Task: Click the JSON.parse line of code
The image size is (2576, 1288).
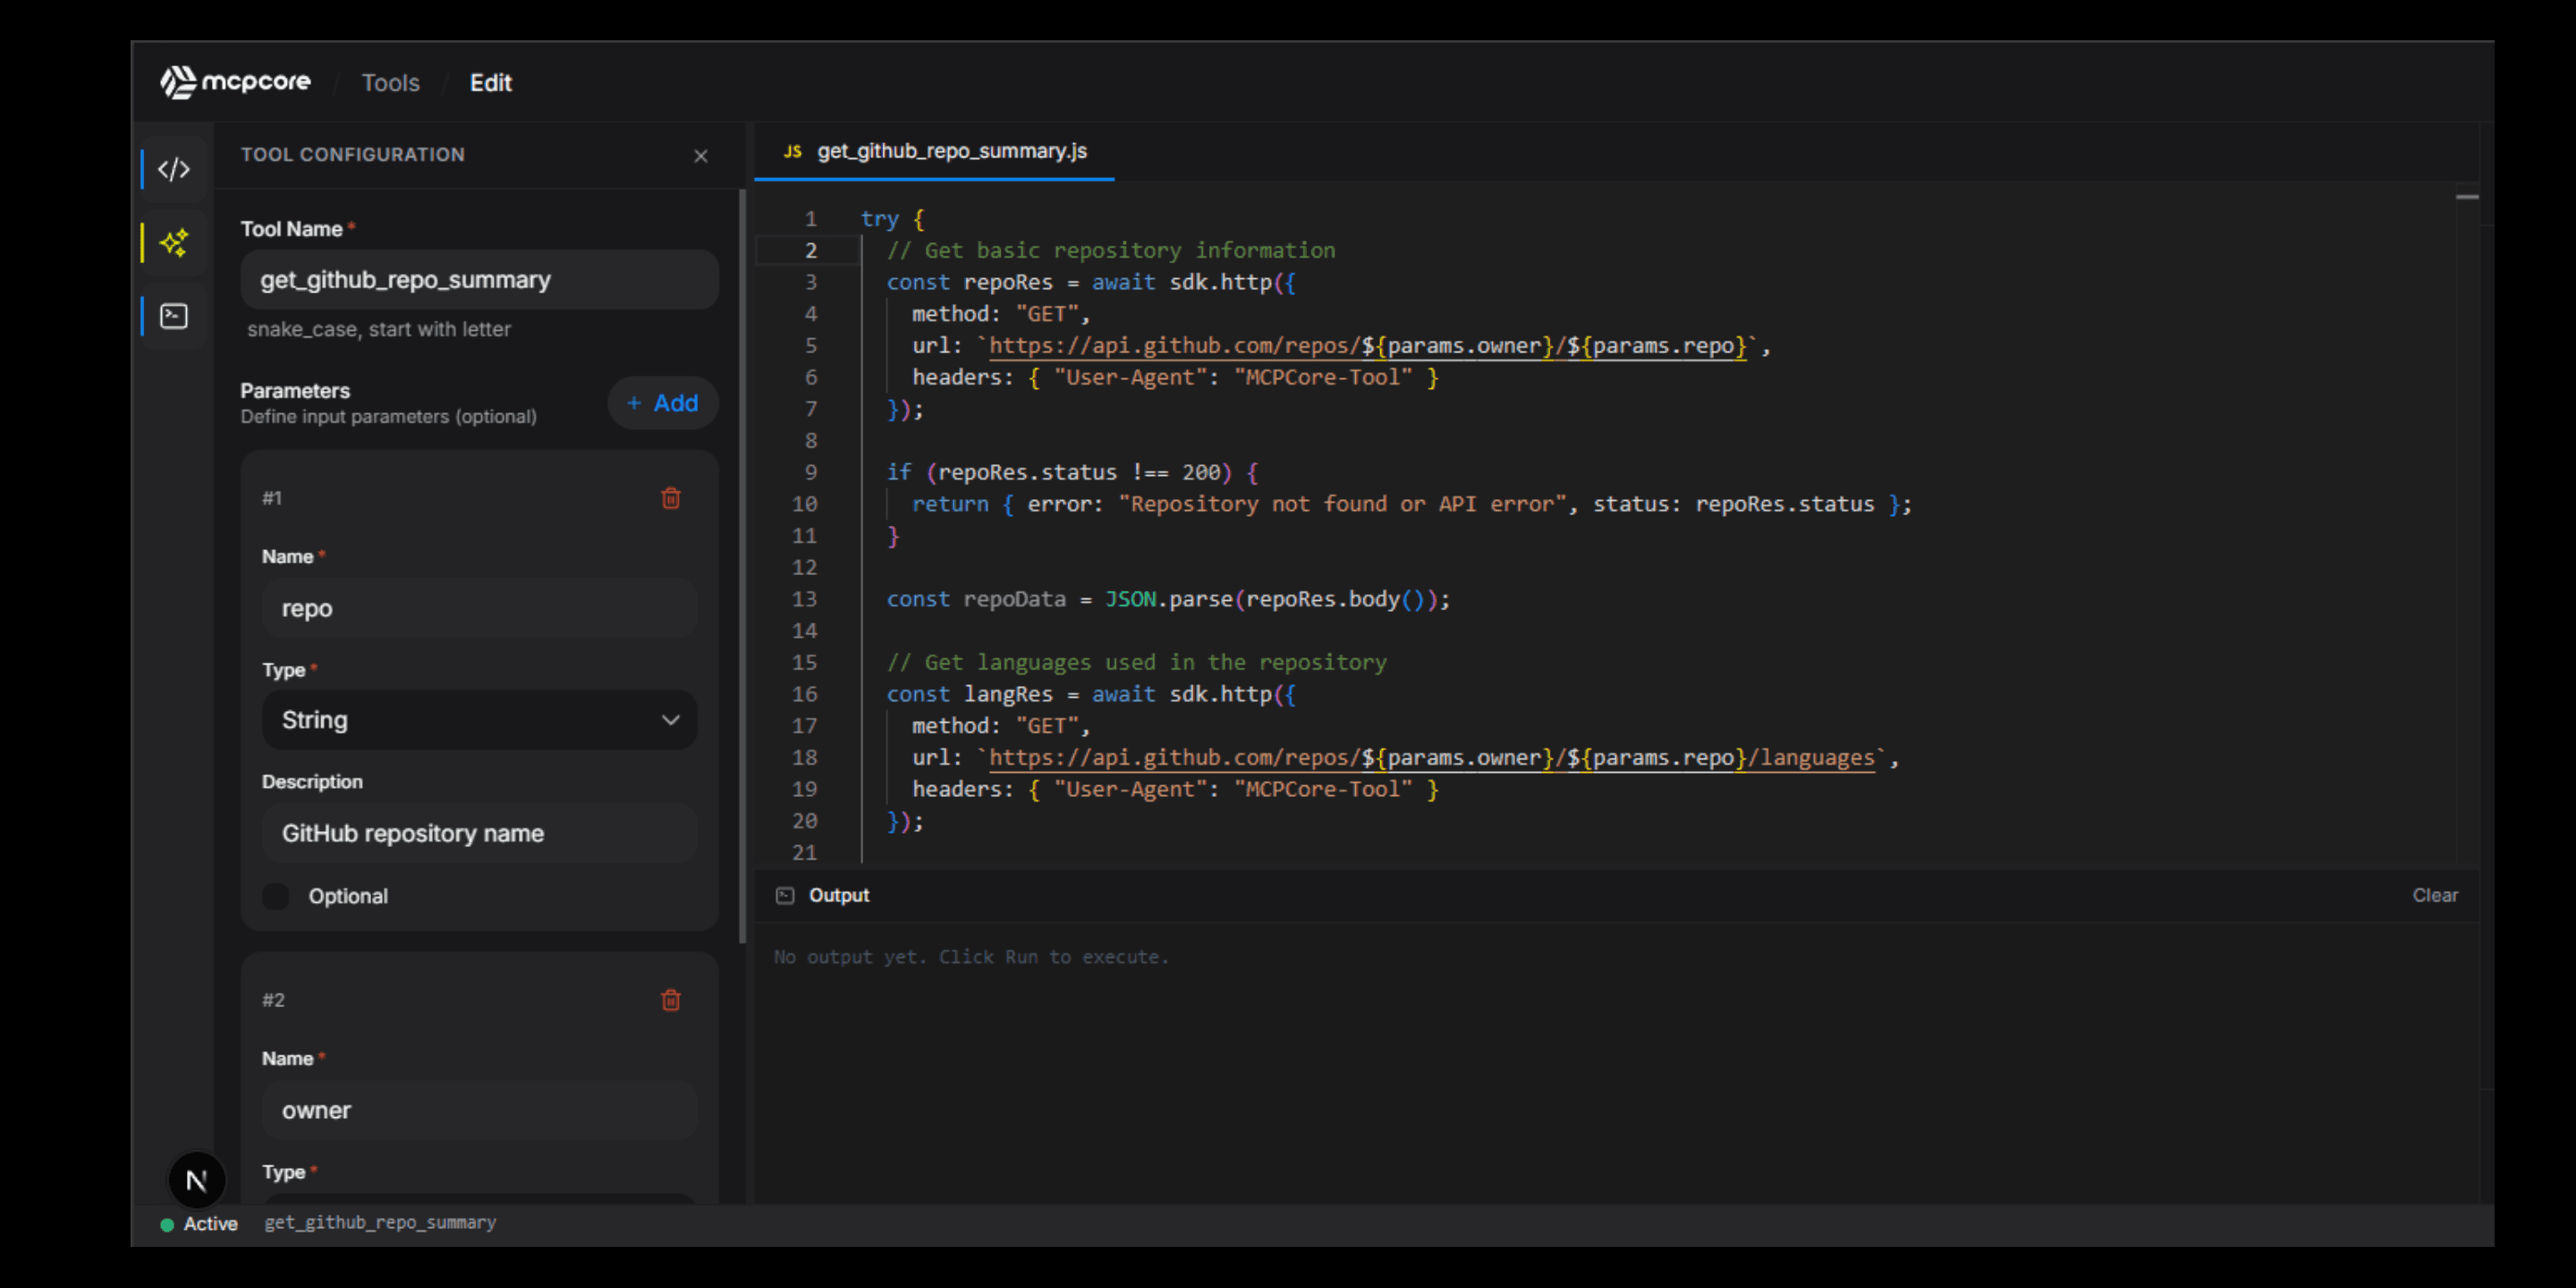Action: tap(1168, 599)
